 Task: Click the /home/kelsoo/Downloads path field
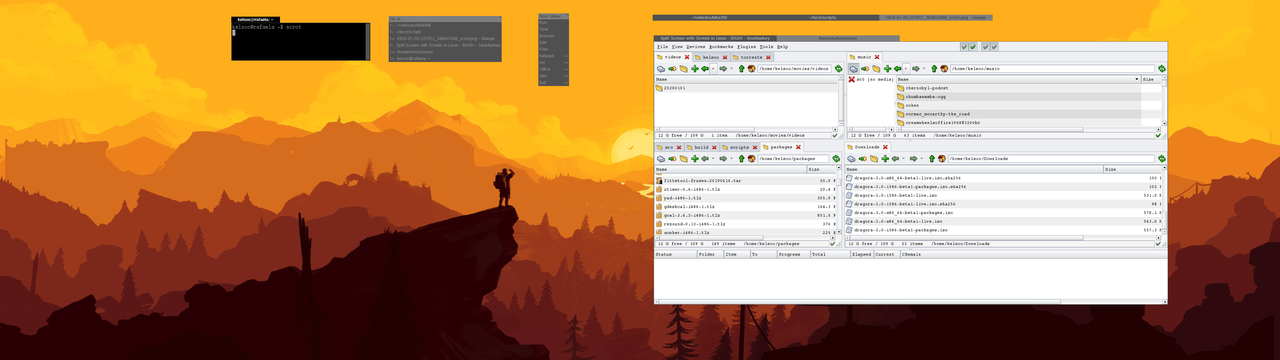(x=1051, y=159)
